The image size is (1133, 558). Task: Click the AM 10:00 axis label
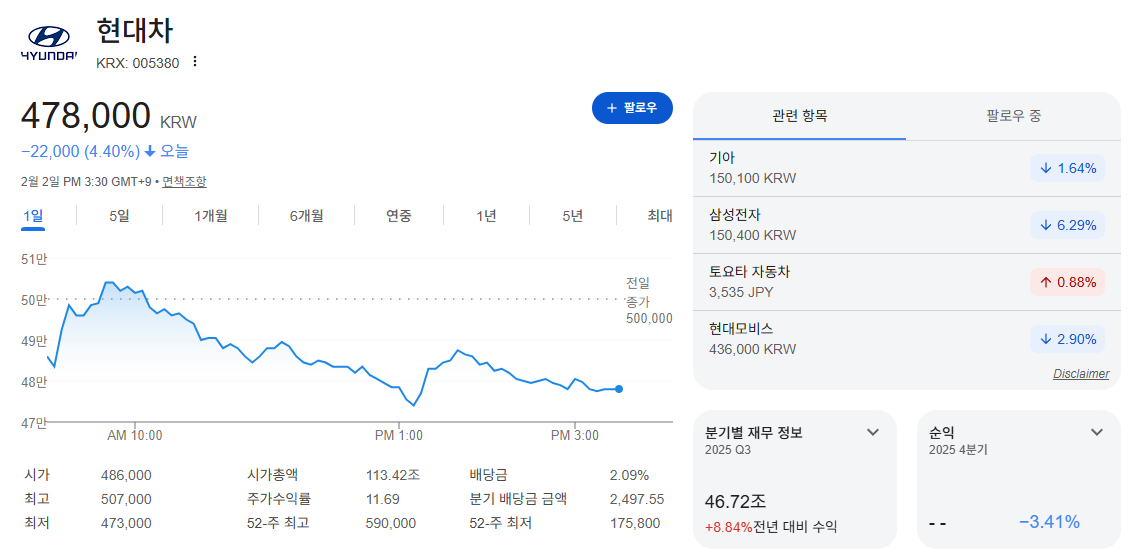[x=135, y=436]
